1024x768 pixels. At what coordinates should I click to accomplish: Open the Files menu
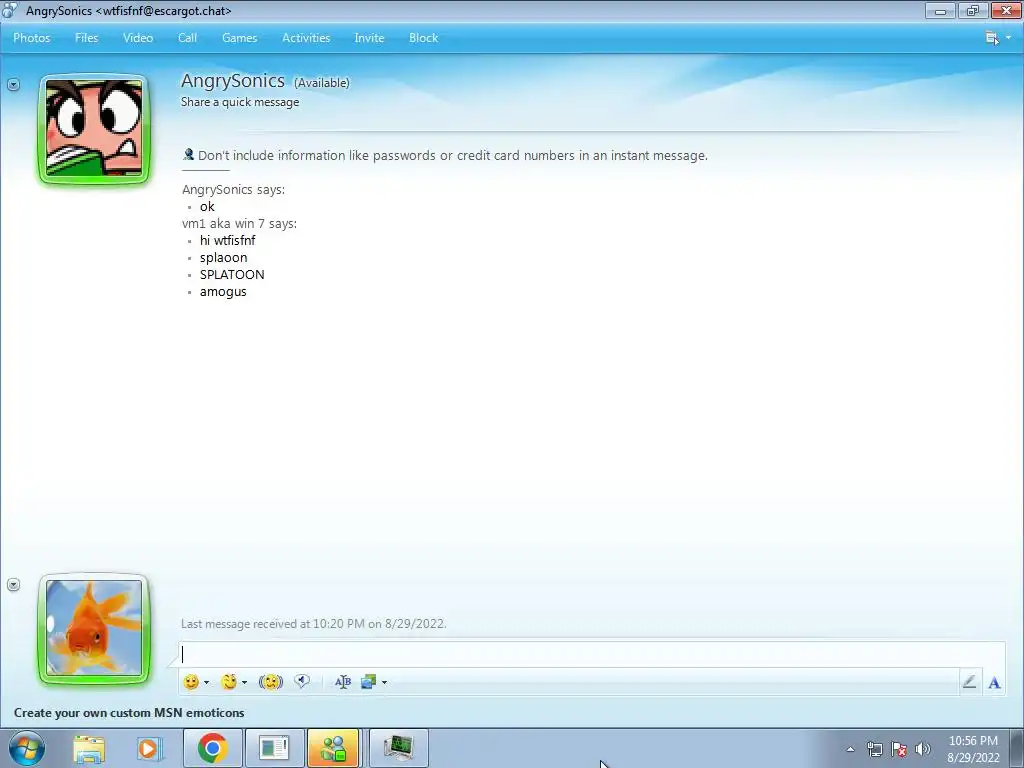tap(86, 38)
